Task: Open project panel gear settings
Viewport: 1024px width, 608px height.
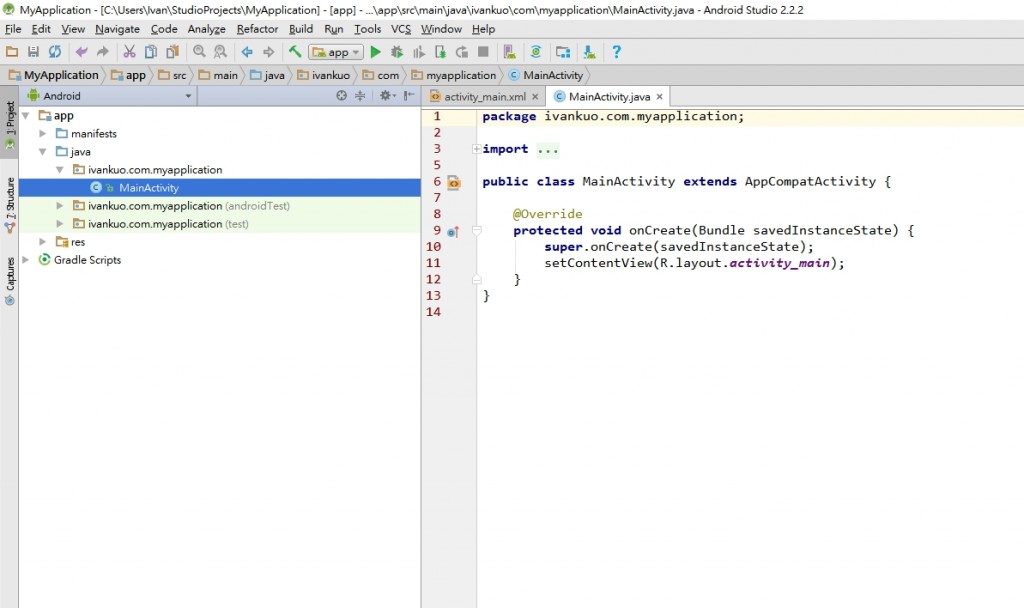Action: (387, 96)
